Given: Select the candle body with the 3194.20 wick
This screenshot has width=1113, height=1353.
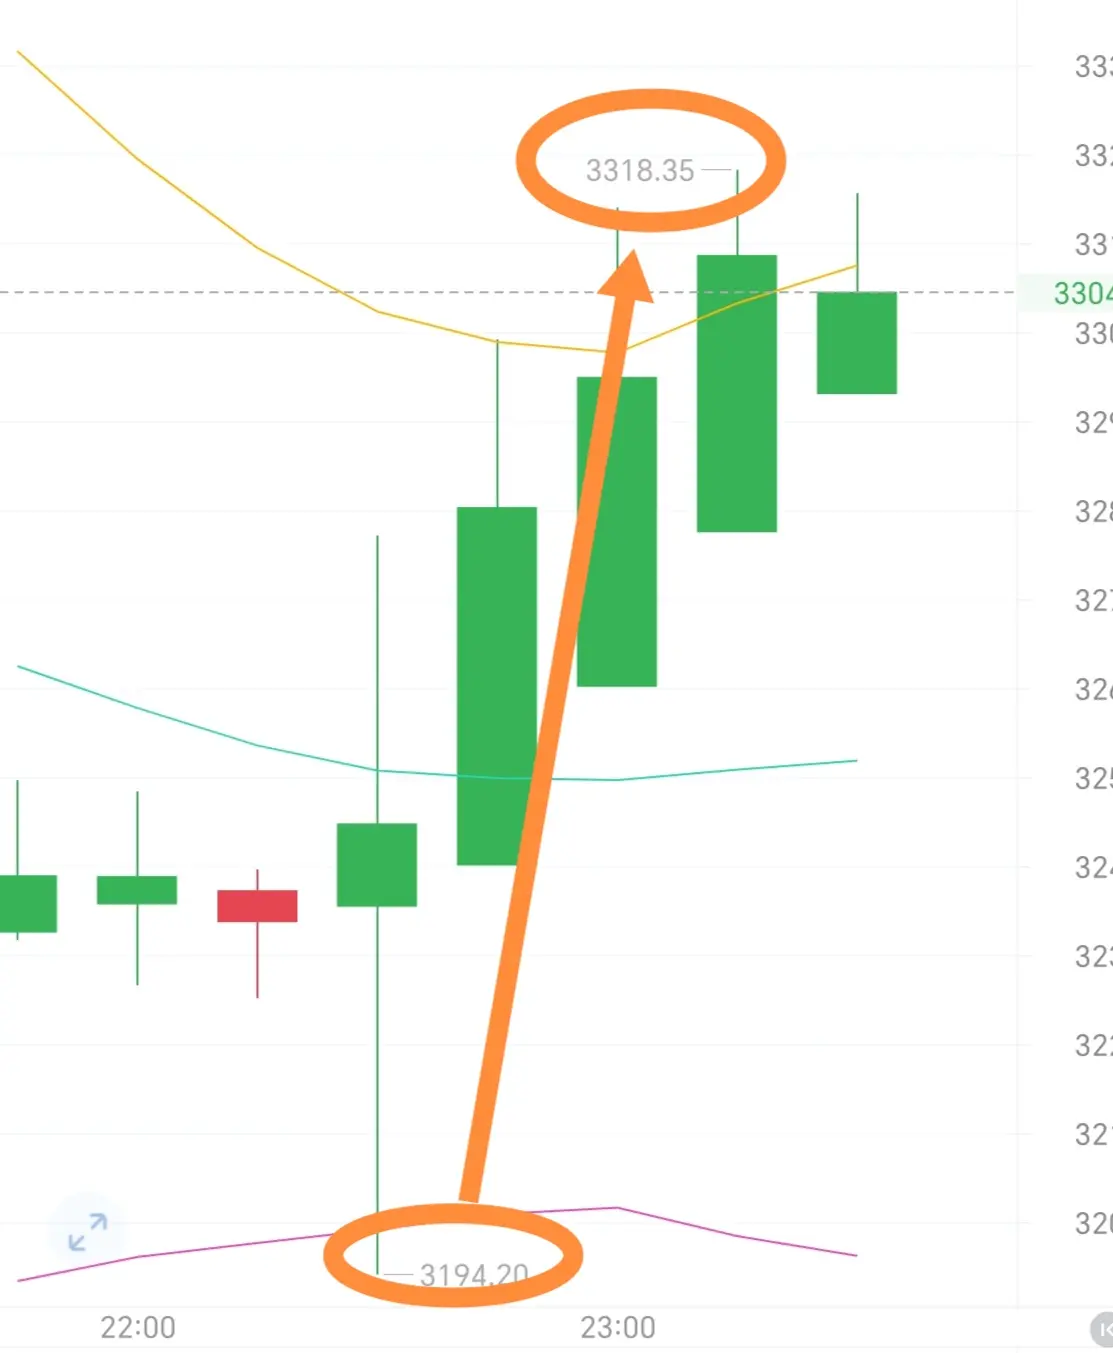Looking at the screenshot, I should [x=377, y=865].
